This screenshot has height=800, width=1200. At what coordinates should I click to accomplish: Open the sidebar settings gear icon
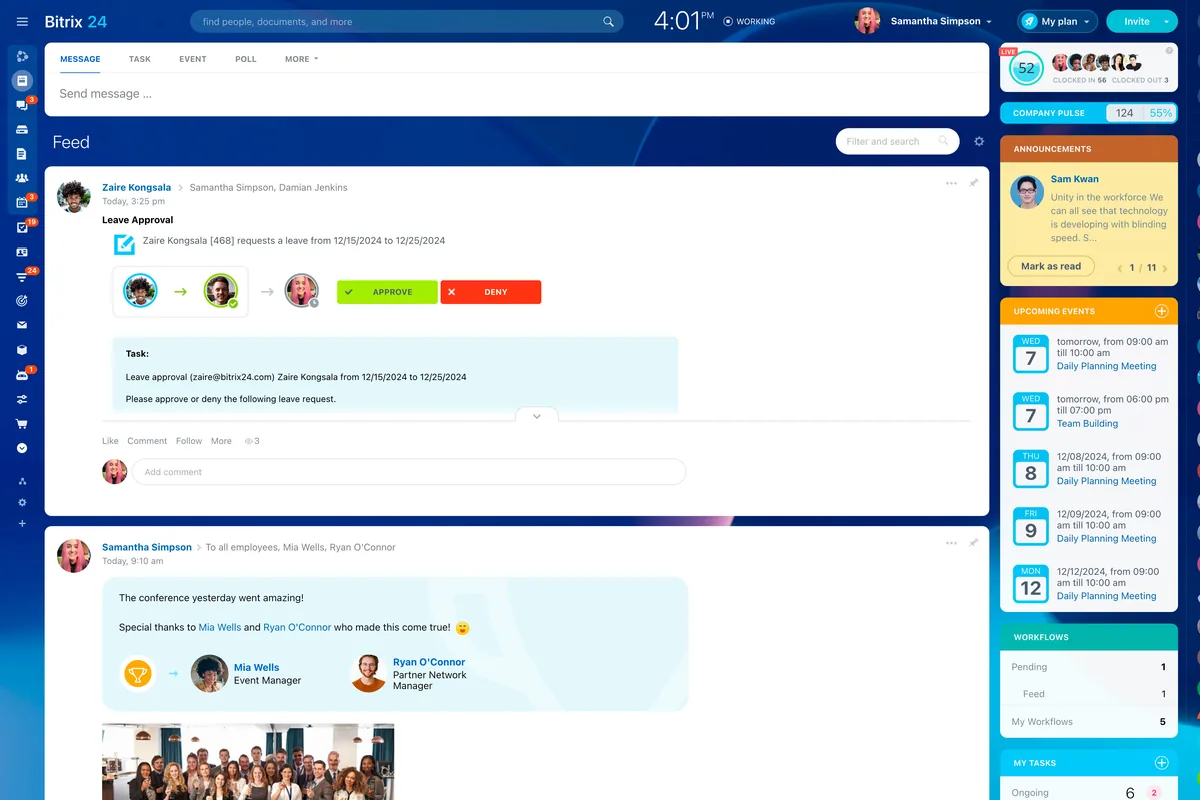coord(22,502)
